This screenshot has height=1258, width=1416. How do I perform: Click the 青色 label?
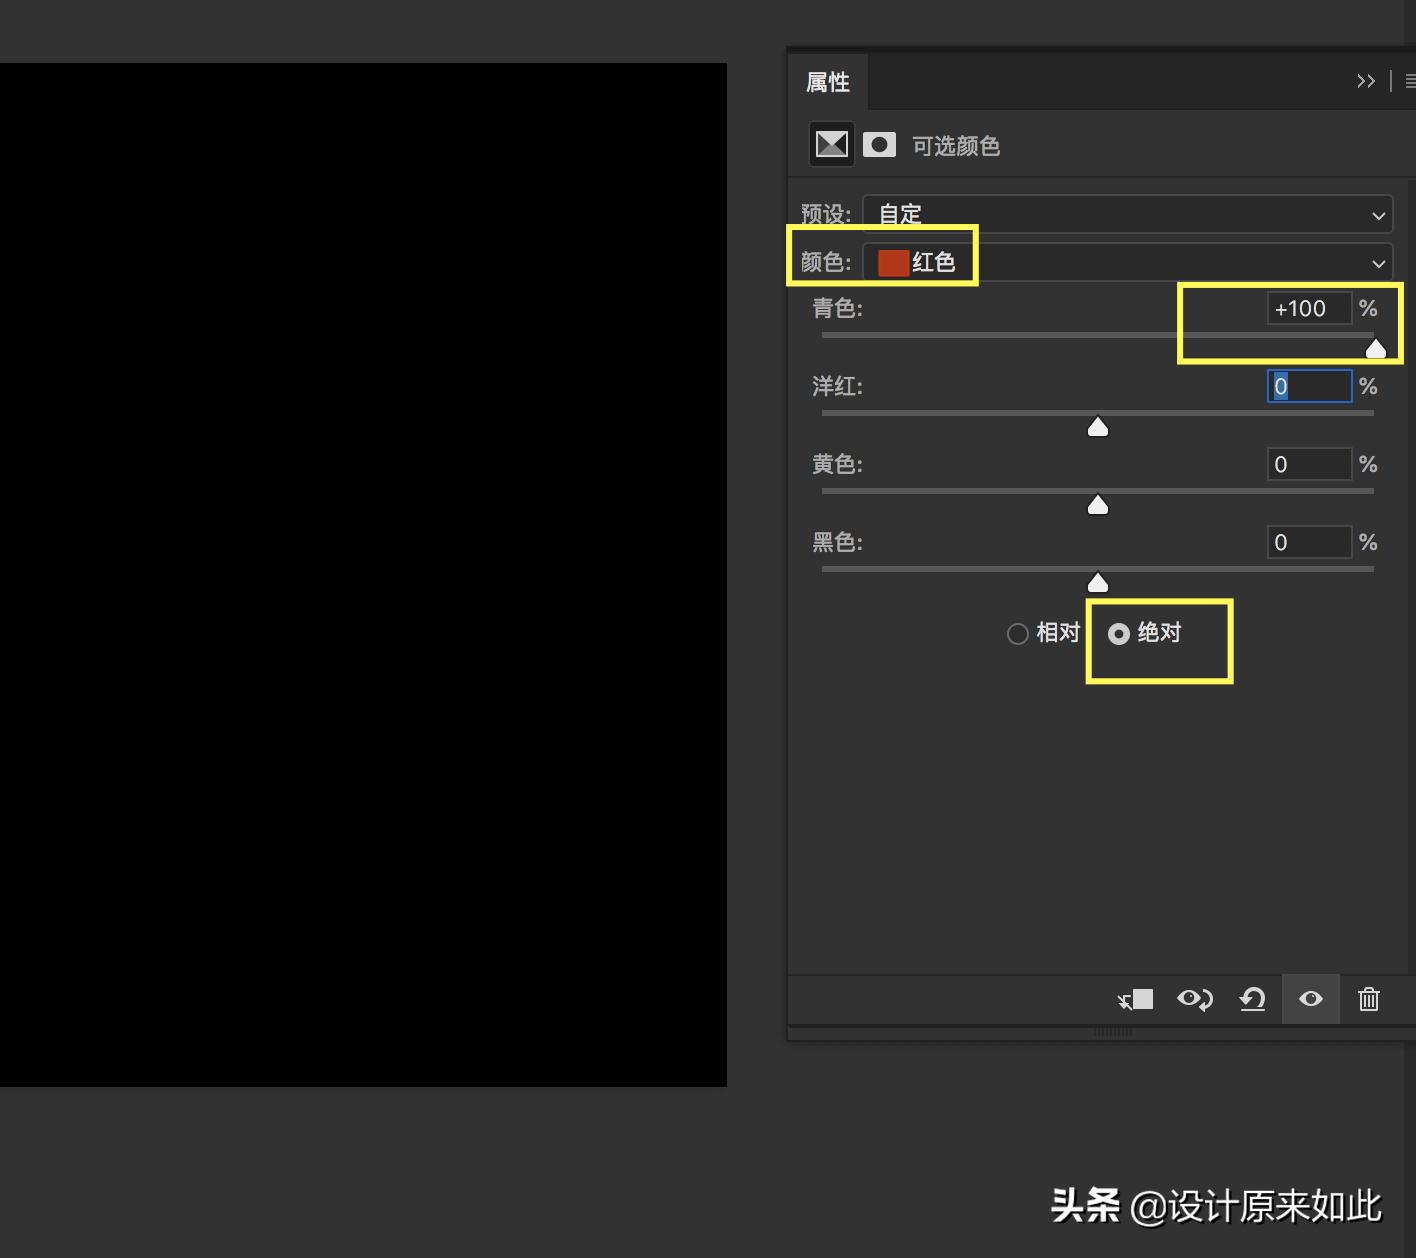tap(838, 308)
